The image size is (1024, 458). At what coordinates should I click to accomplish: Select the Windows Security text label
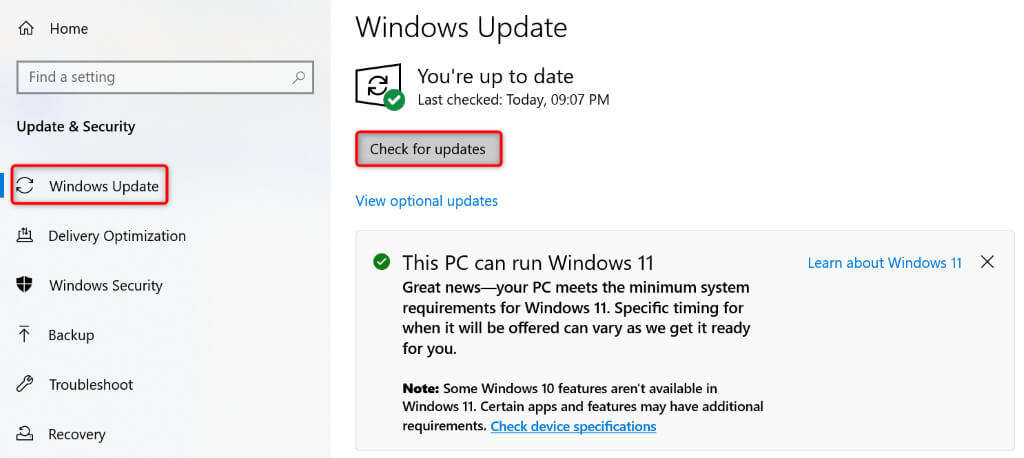[107, 286]
